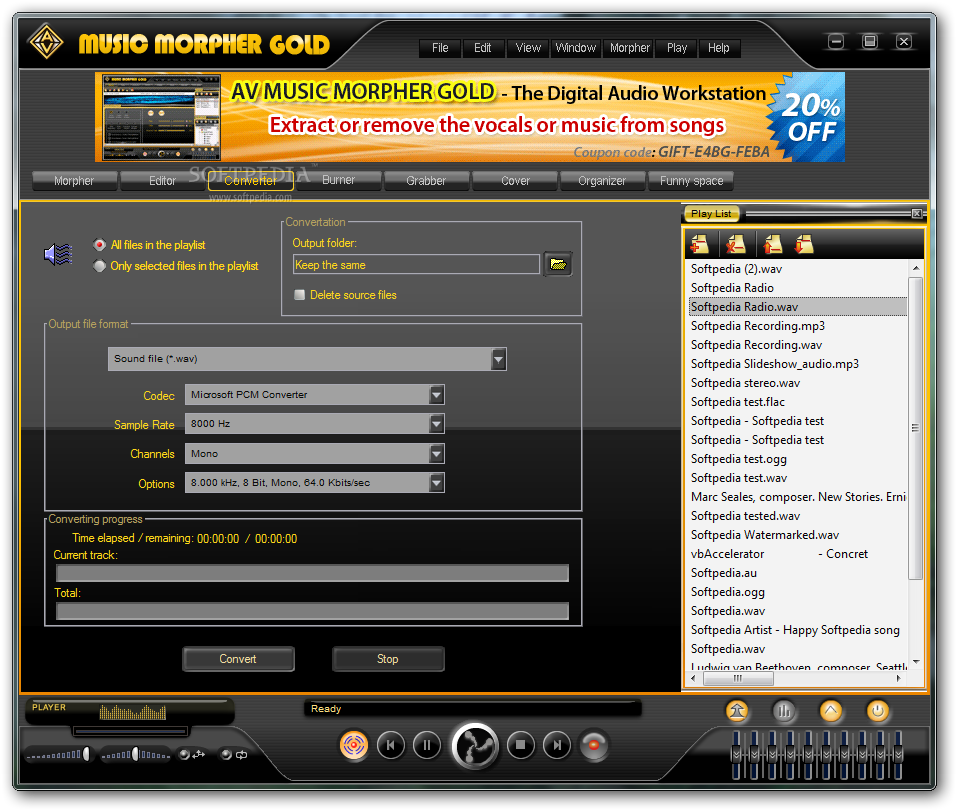Viewport: 957px width, 811px height.
Task: Open the output file format dropdown
Action: pyautogui.click(x=499, y=359)
